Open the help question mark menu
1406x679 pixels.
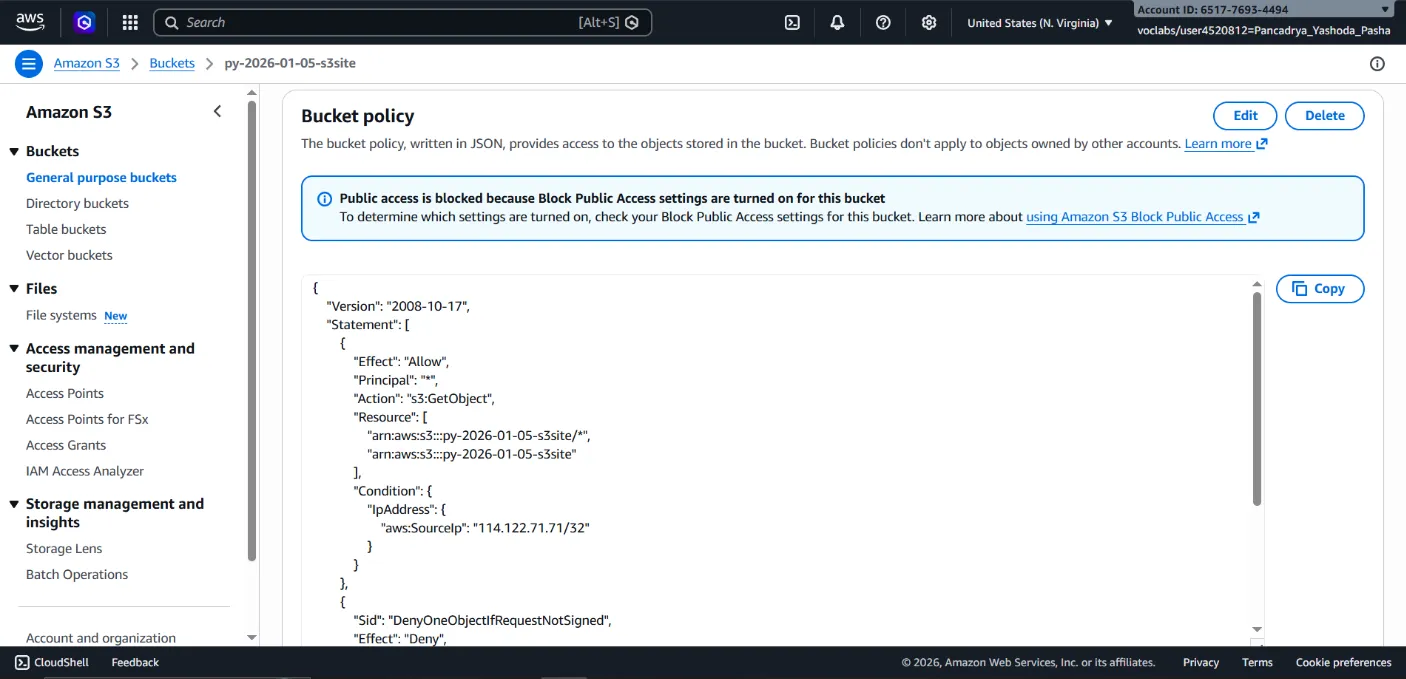coord(883,22)
